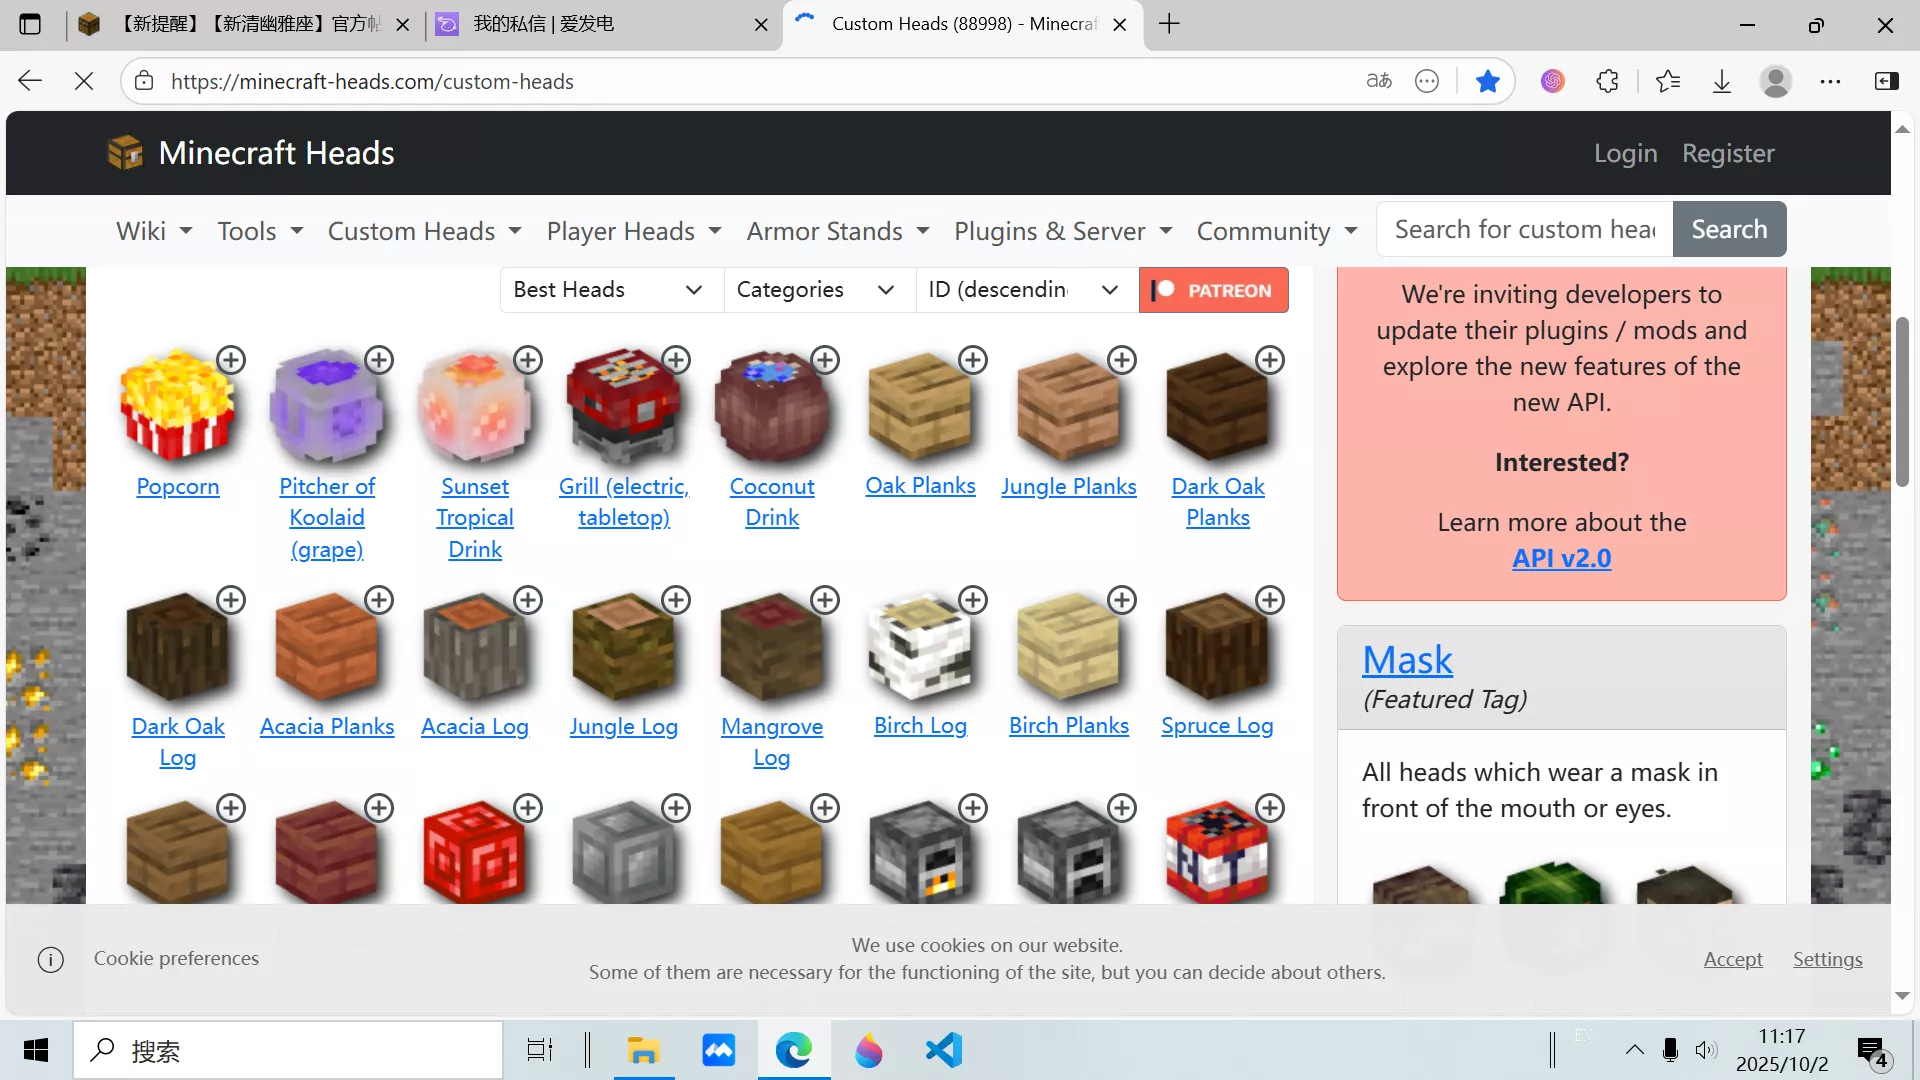Screen dimensions: 1920x1080
Task: Open the Patreon link
Action: click(1213, 290)
